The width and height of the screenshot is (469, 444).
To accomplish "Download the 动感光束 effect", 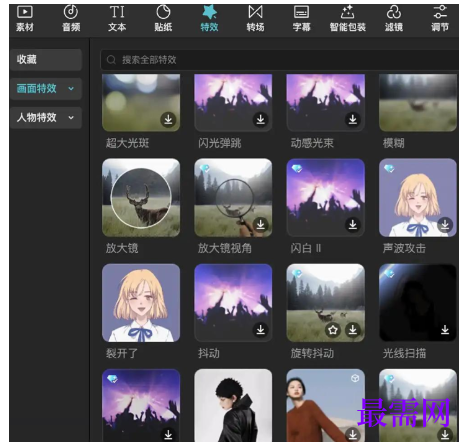I will point(353,119).
